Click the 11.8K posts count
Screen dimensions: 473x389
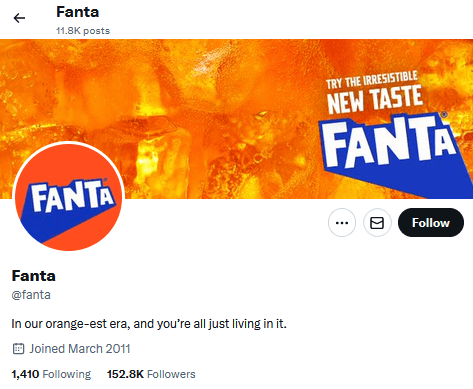(x=83, y=31)
